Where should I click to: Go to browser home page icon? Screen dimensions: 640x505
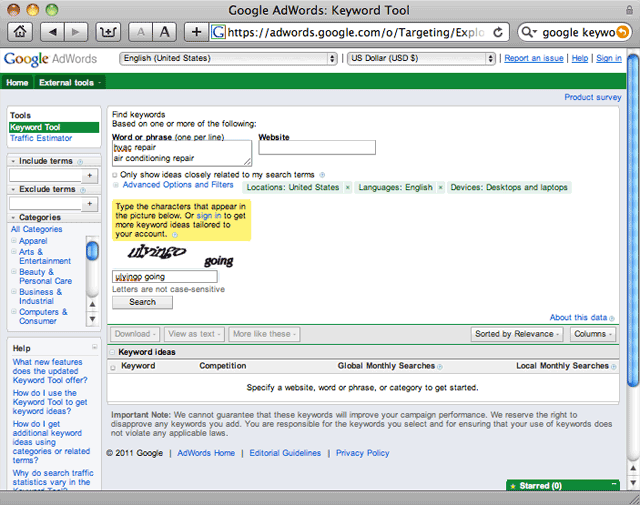[x=20, y=32]
